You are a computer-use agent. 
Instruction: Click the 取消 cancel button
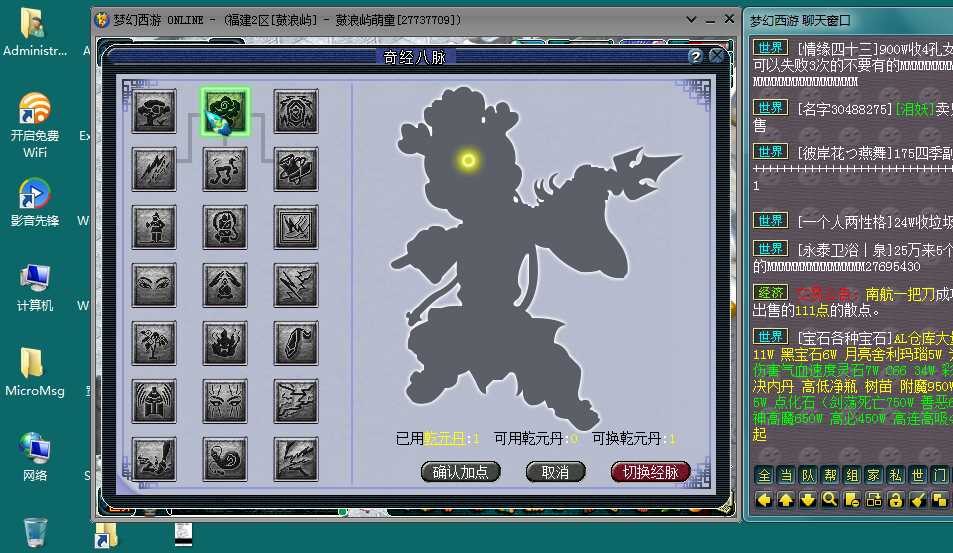pos(555,472)
